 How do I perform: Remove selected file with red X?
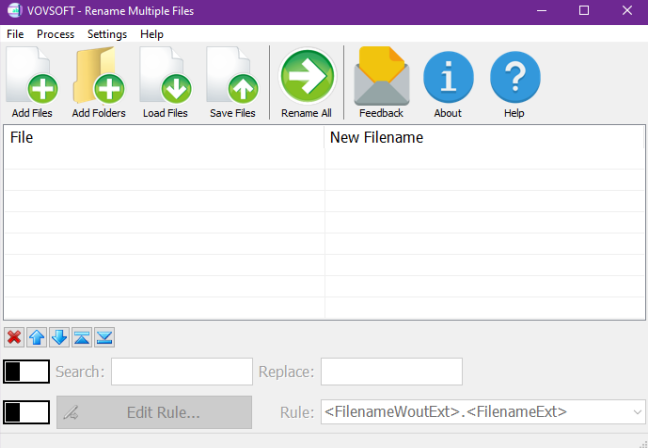(x=14, y=337)
